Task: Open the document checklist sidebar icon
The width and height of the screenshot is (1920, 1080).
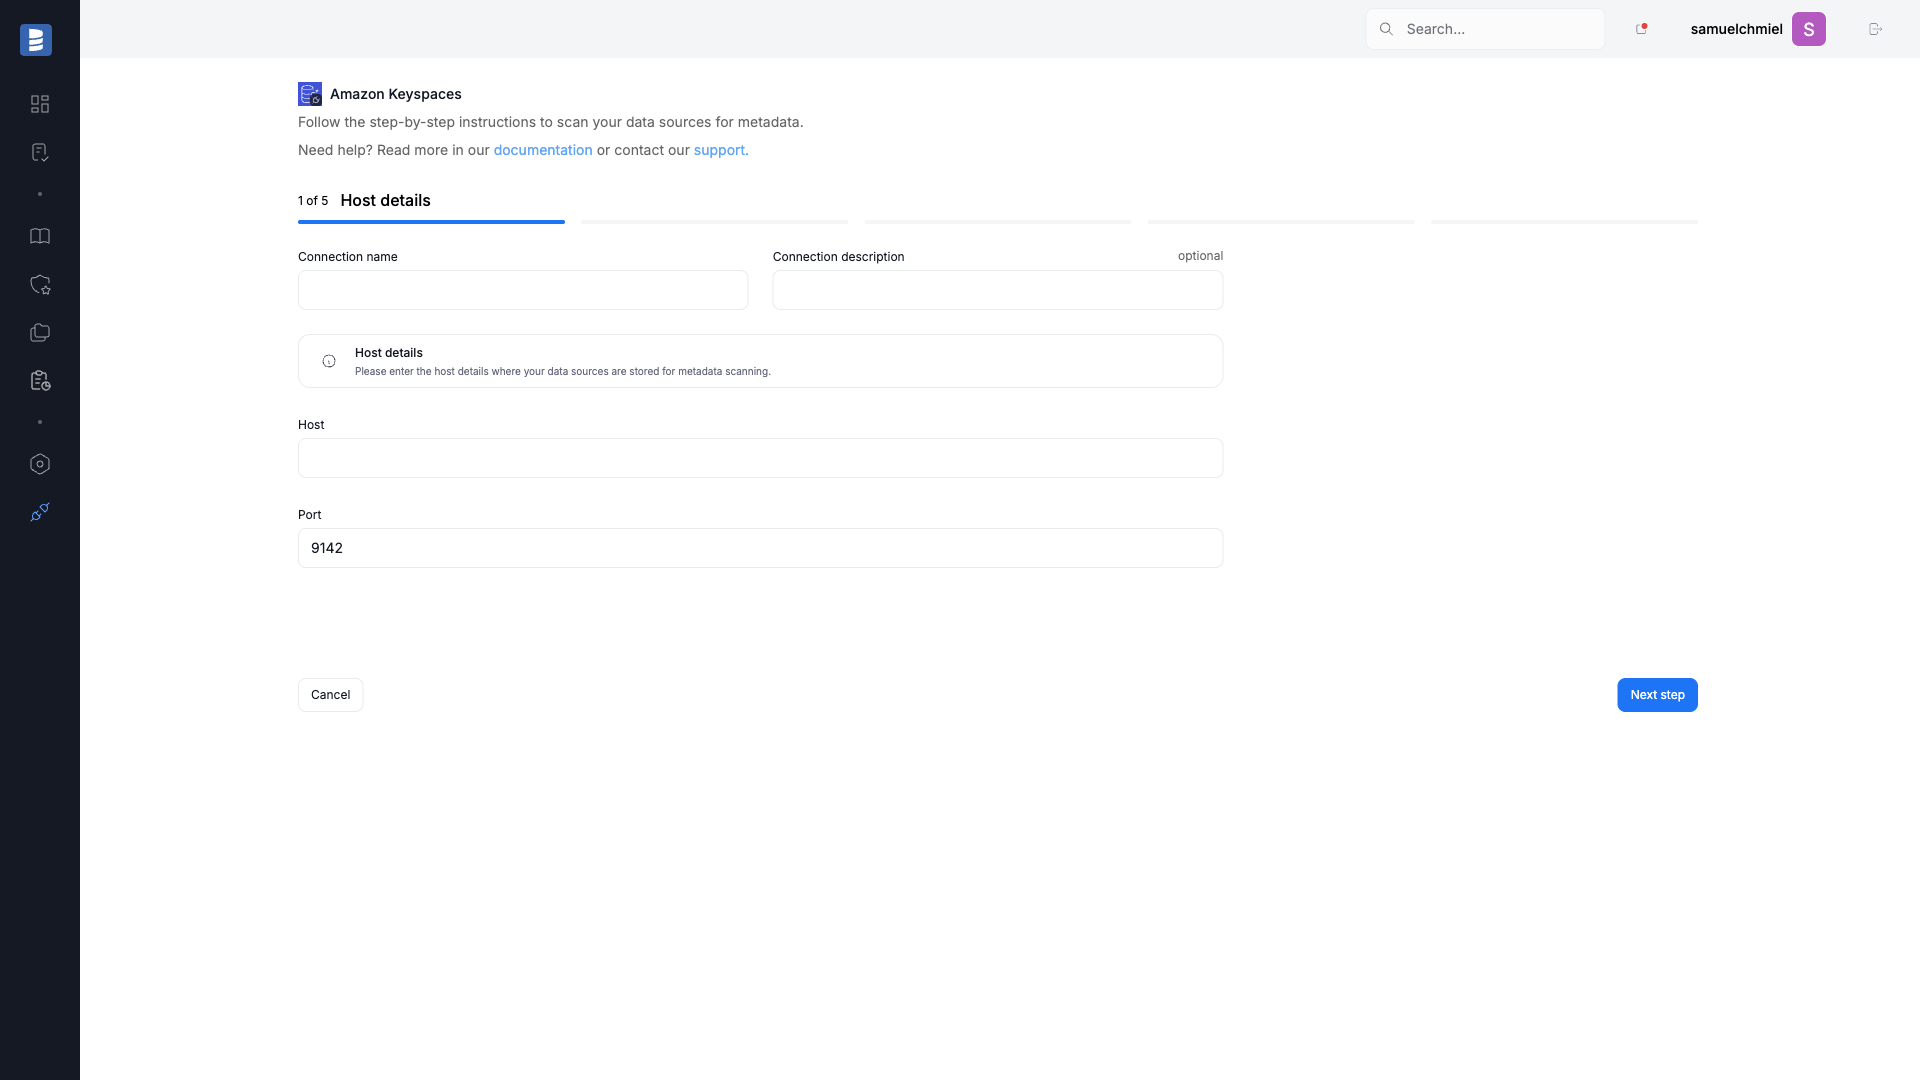Action: [40, 152]
